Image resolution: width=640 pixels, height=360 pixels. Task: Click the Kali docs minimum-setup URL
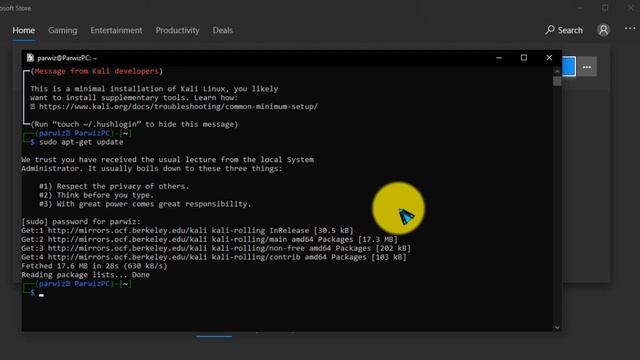click(x=178, y=107)
